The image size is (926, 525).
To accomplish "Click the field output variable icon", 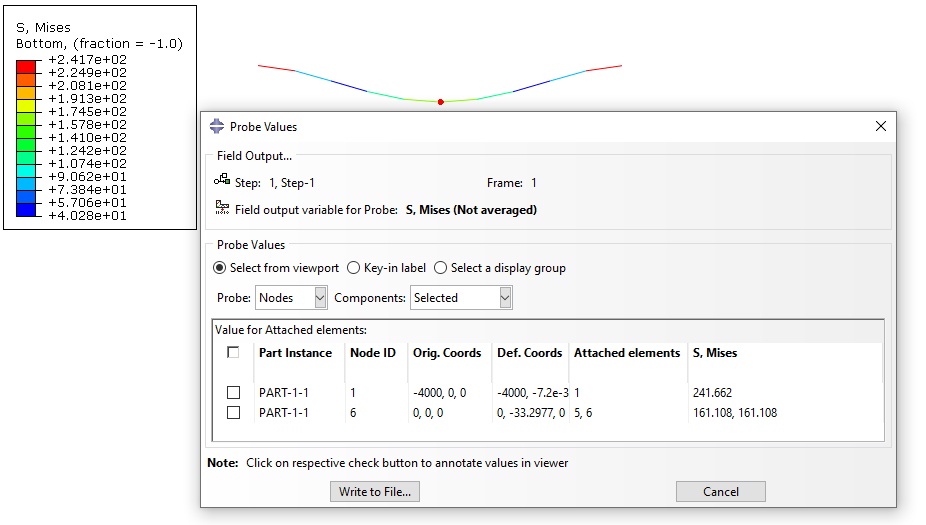I will tap(222, 207).
